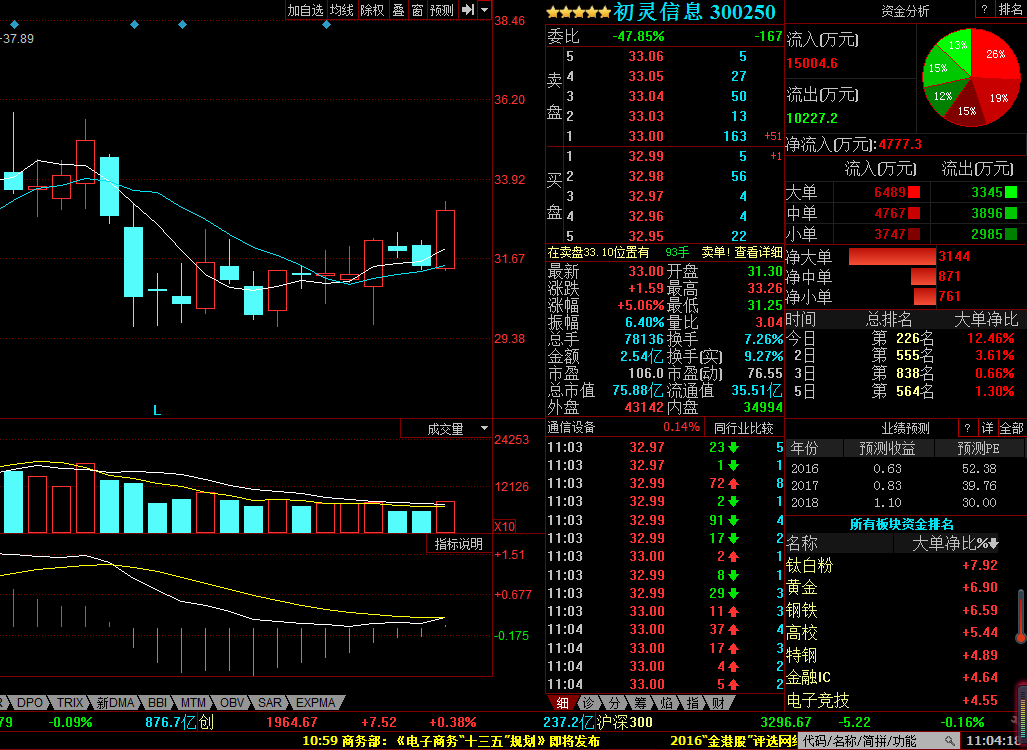Toggle ex-rights adjustment with 除权 button

click(x=373, y=10)
